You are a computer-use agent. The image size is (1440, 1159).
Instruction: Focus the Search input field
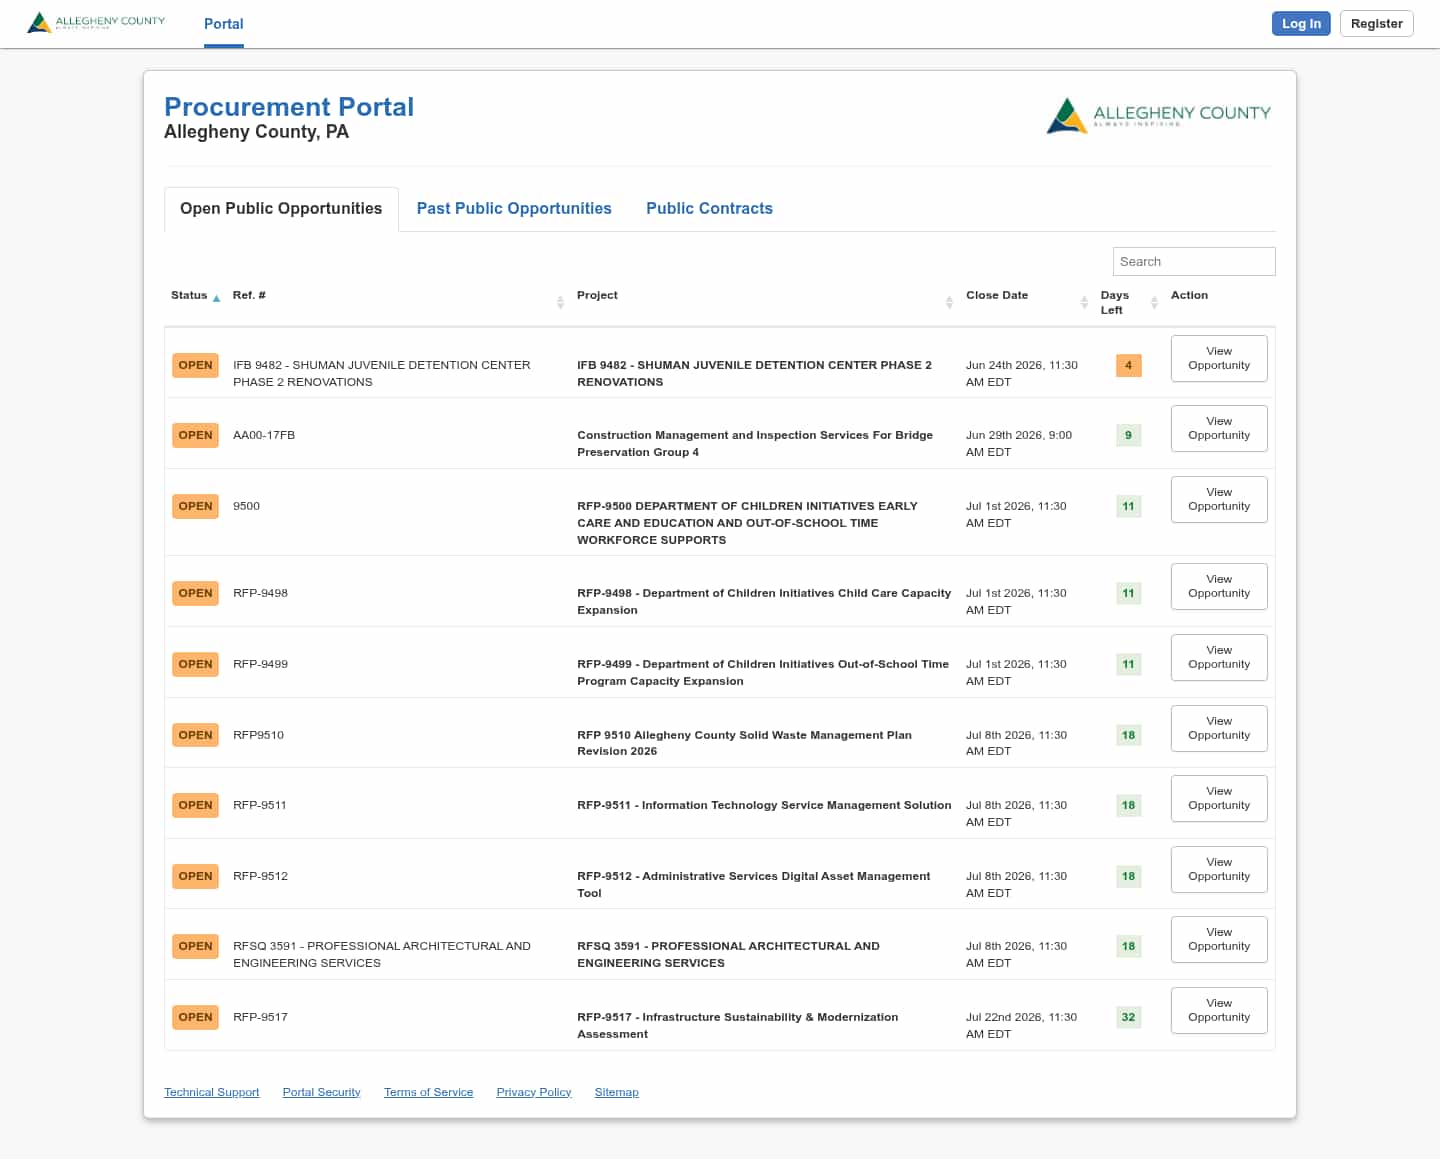1194,261
